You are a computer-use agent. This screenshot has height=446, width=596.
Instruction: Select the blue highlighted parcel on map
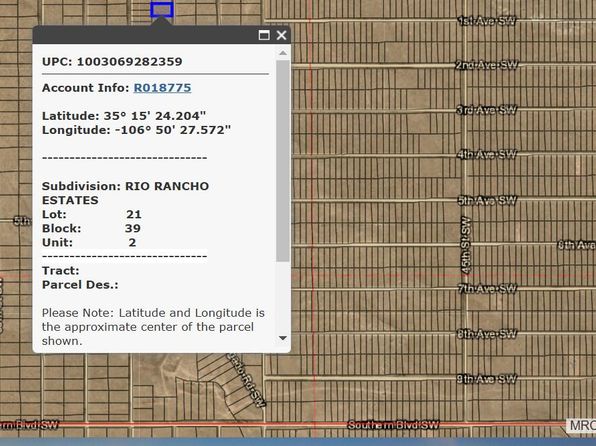(x=162, y=10)
